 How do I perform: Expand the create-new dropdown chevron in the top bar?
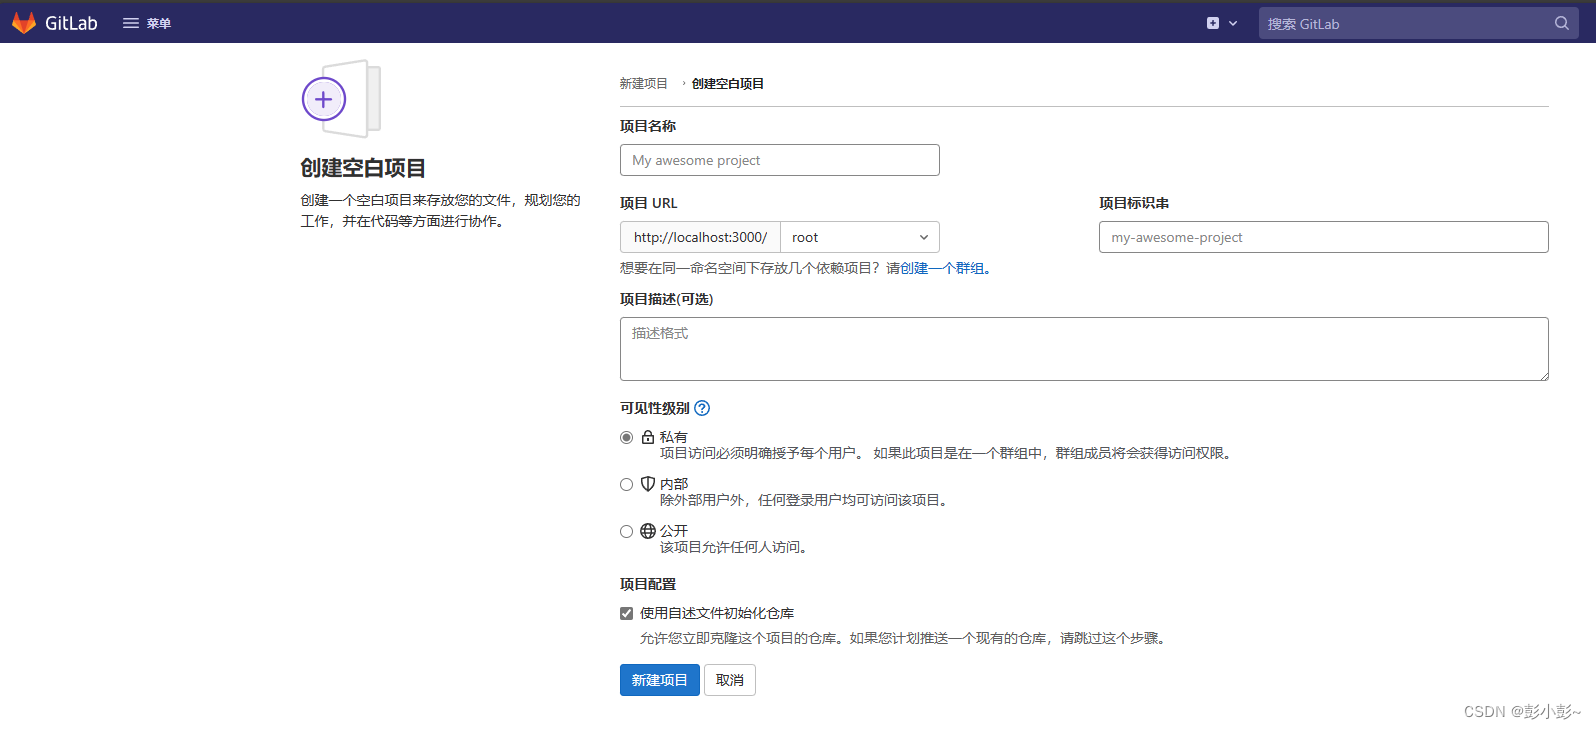coord(1233,23)
